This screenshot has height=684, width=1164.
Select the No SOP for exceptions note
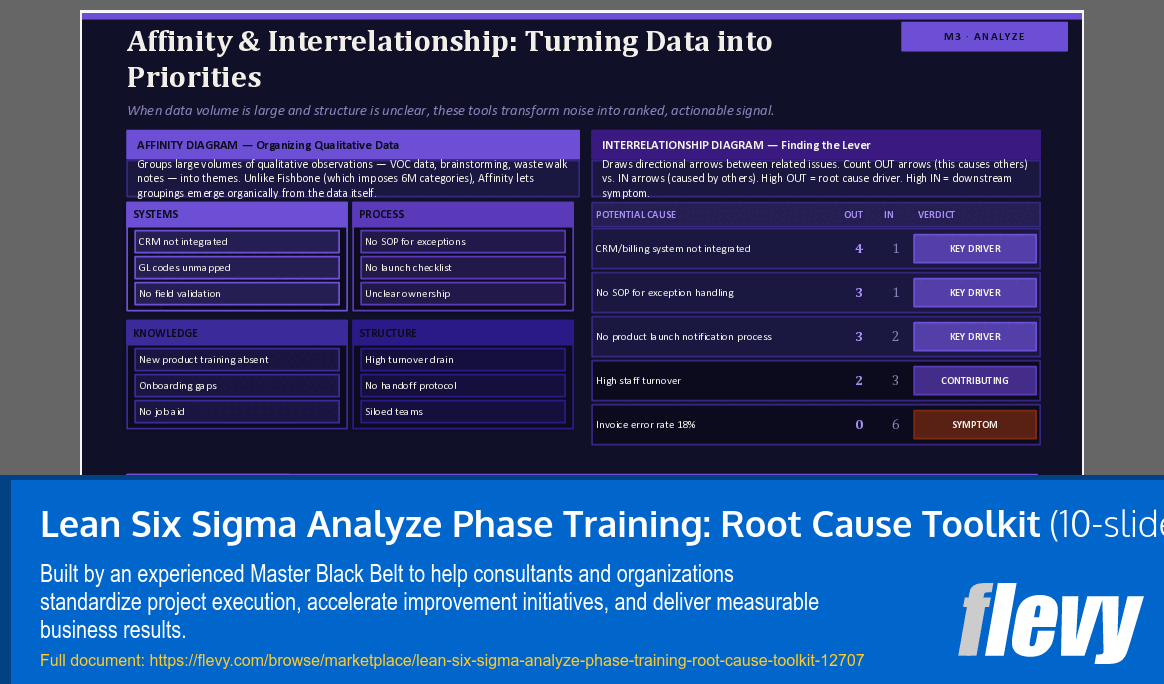click(x=463, y=241)
